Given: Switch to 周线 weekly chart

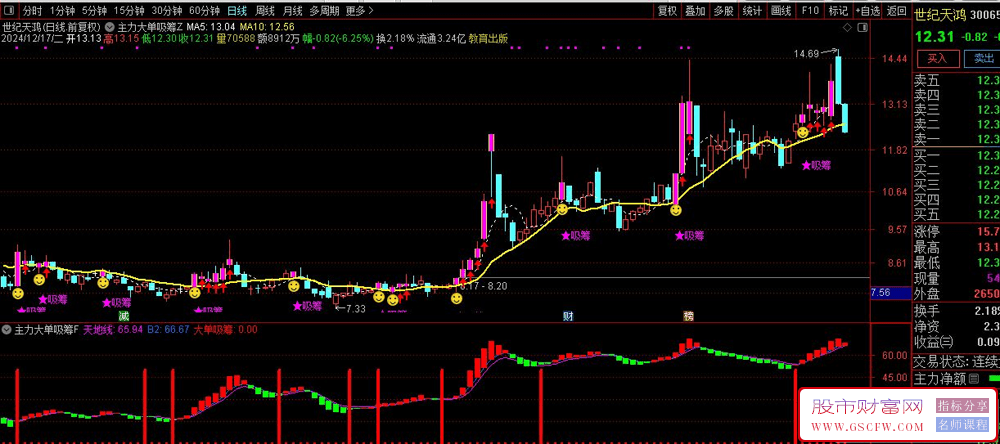Looking at the screenshot, I should tap(265, 11).
